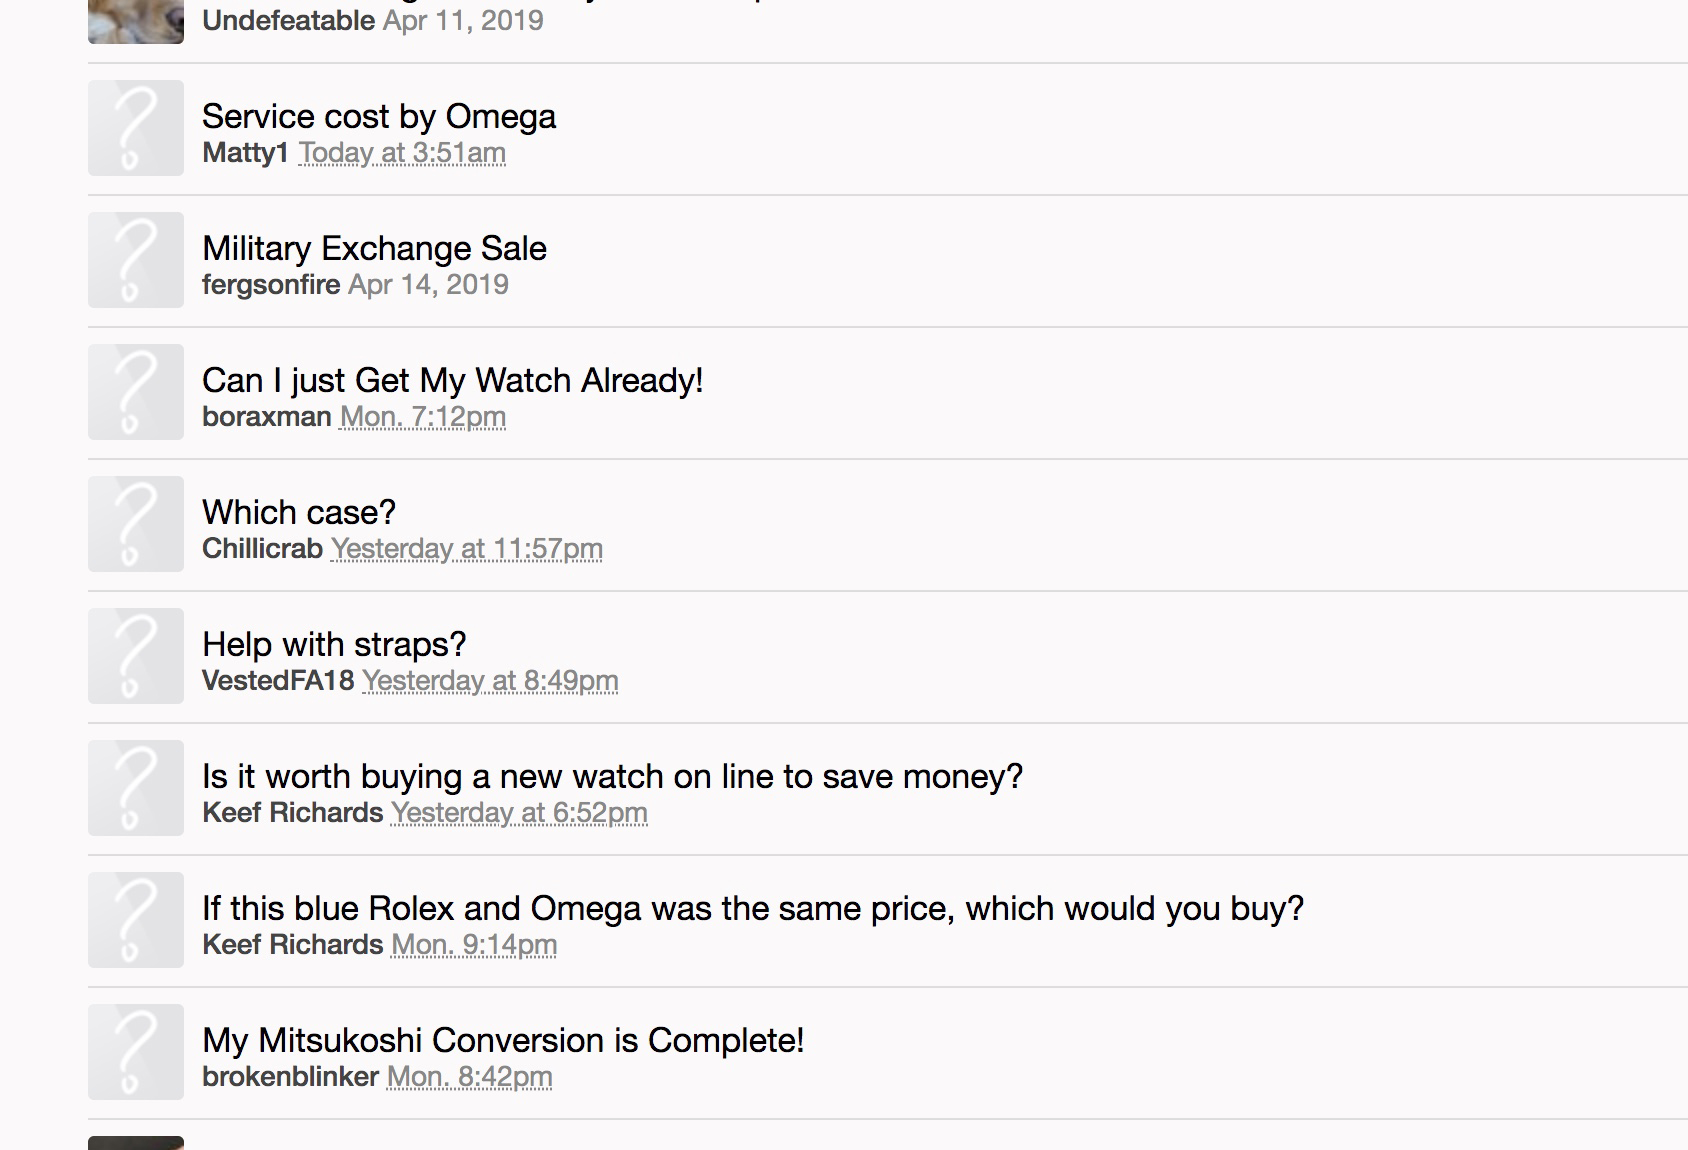Open 'My Mitsukoshi Conversion is Complete!' thread
1688x1150 pixels.
(x=503, y=1040)
